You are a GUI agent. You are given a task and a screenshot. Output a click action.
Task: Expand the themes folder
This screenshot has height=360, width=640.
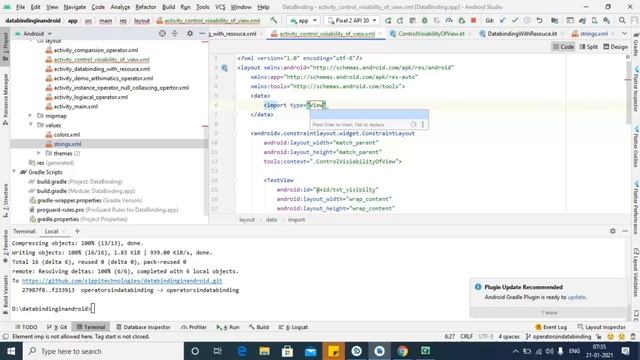tap(39, 153)
